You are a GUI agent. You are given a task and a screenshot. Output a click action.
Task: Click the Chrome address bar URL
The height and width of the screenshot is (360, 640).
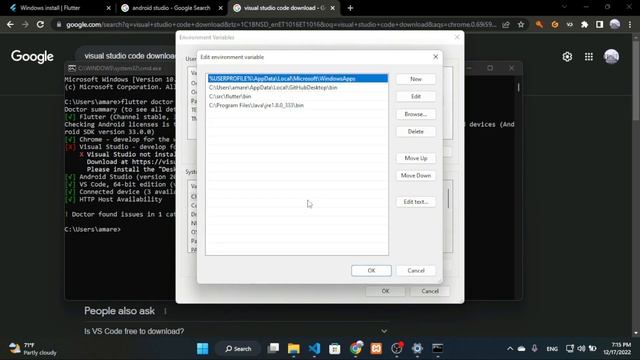click(x=281, y=24)
